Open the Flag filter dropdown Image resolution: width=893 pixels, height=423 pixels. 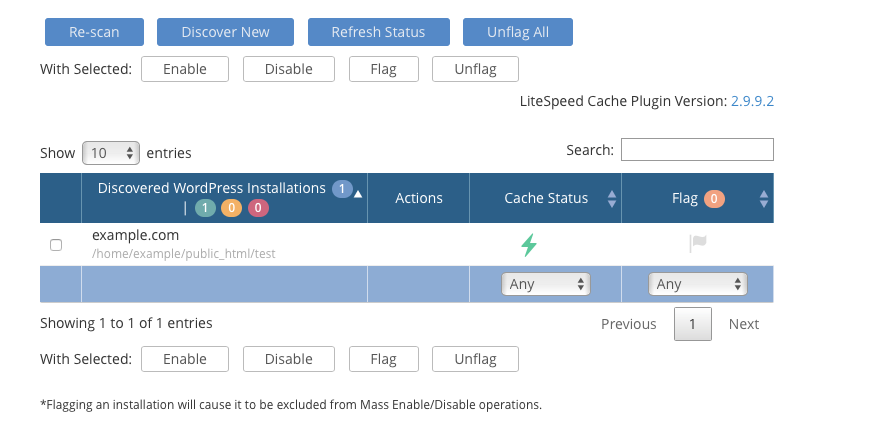coord(698,284)
